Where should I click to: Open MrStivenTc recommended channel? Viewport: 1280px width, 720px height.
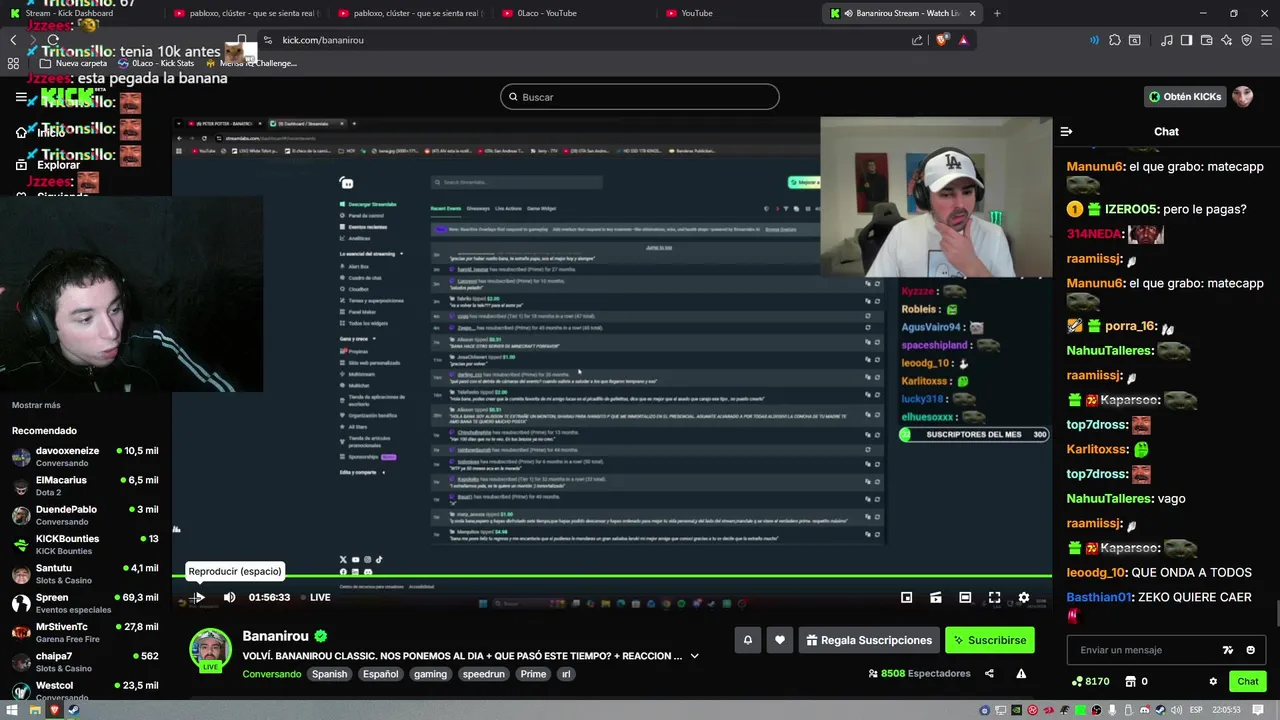coord(85,633)
